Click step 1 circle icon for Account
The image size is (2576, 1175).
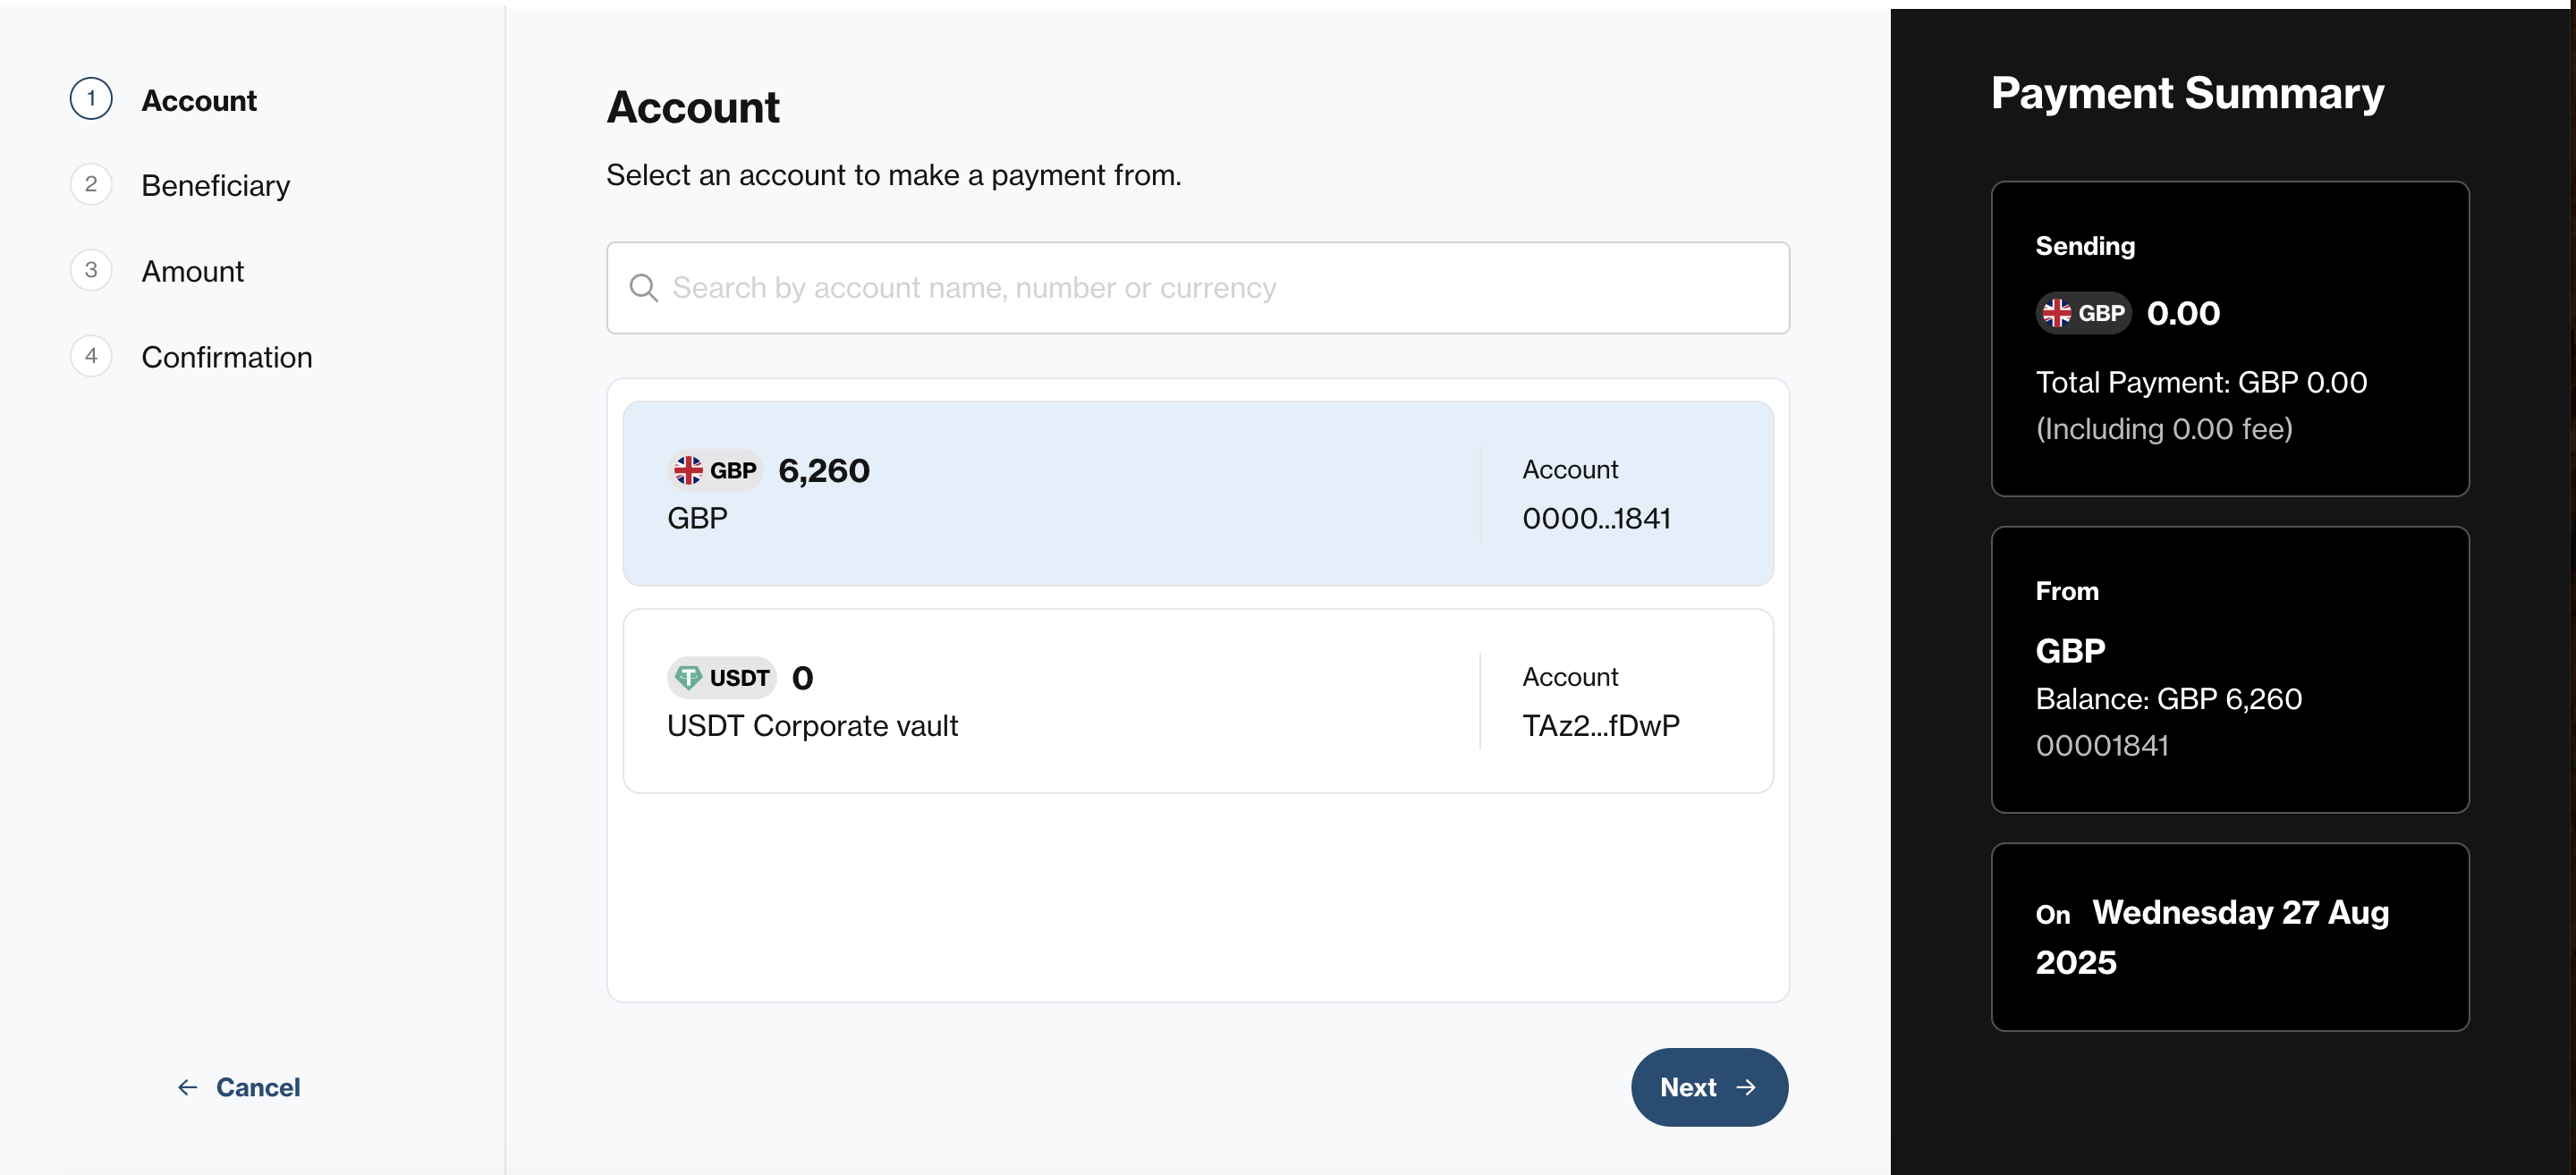click(91, 99)
